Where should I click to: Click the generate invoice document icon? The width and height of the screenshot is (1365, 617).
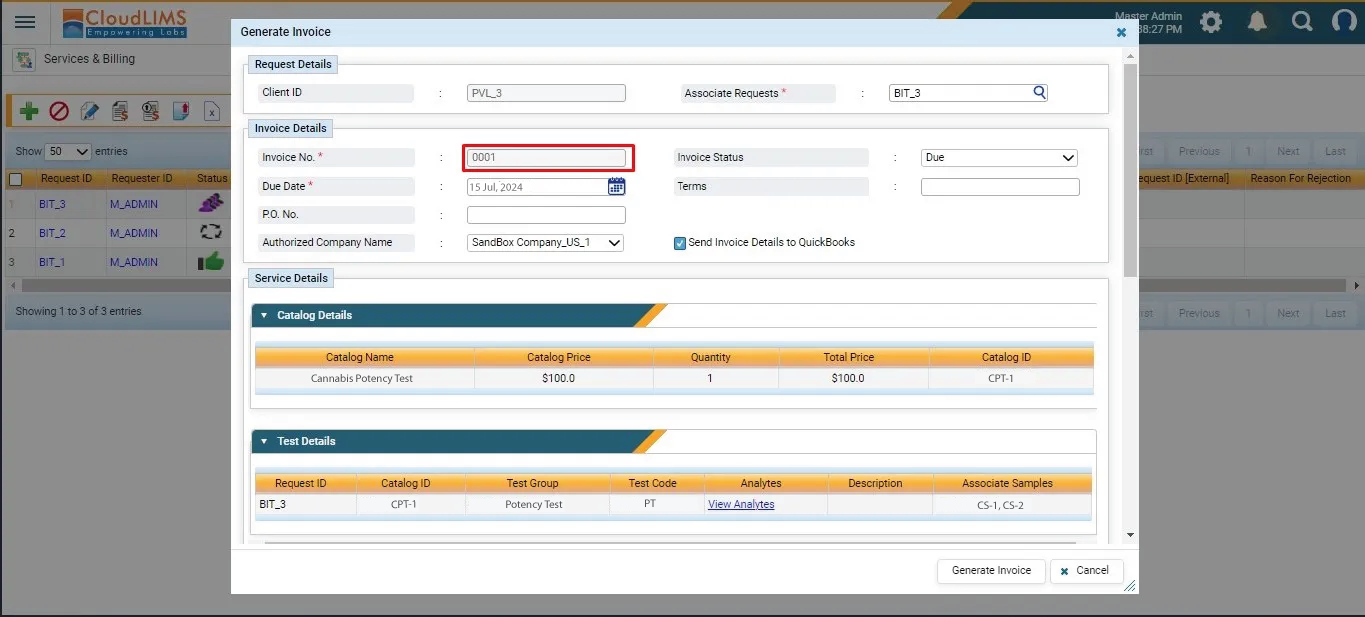click(x=120, y=111)
